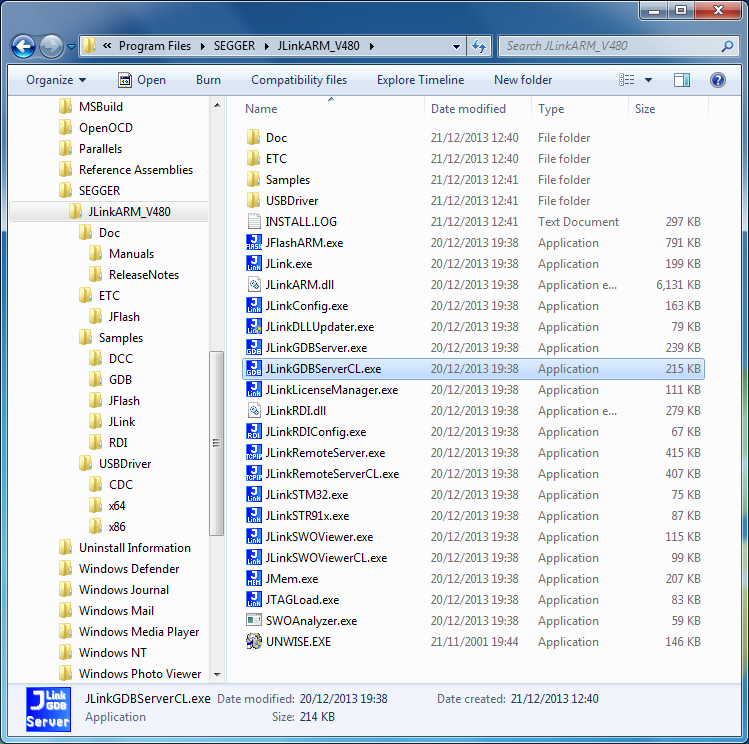
Task: Select the JLinkSWOViewerCL.exe icon
Action: pos(254,558)
